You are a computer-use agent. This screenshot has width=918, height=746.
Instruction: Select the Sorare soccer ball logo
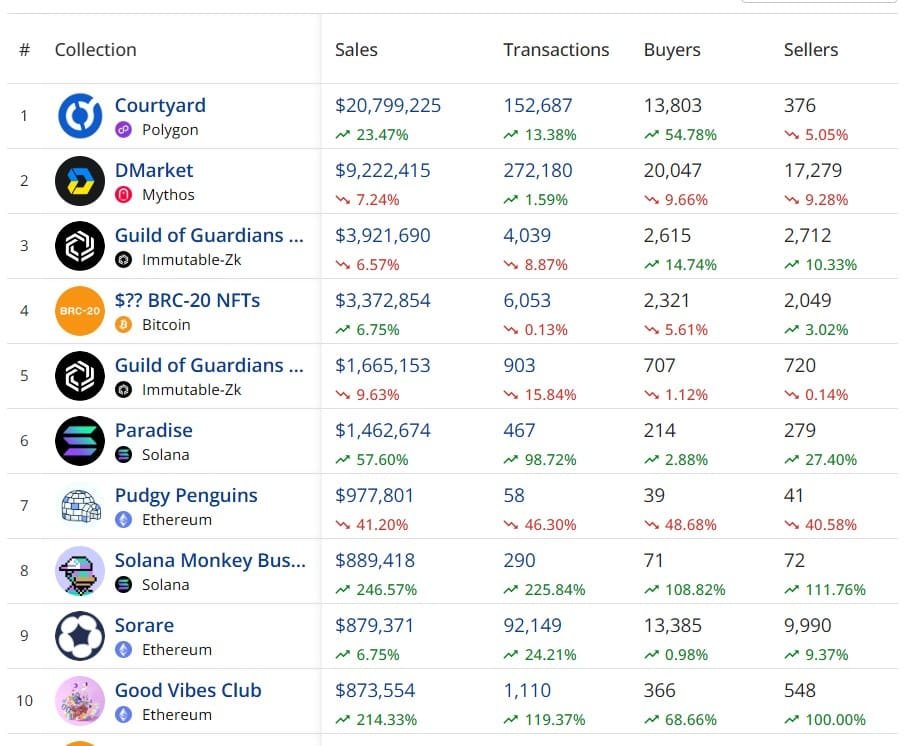coord(80,636)
